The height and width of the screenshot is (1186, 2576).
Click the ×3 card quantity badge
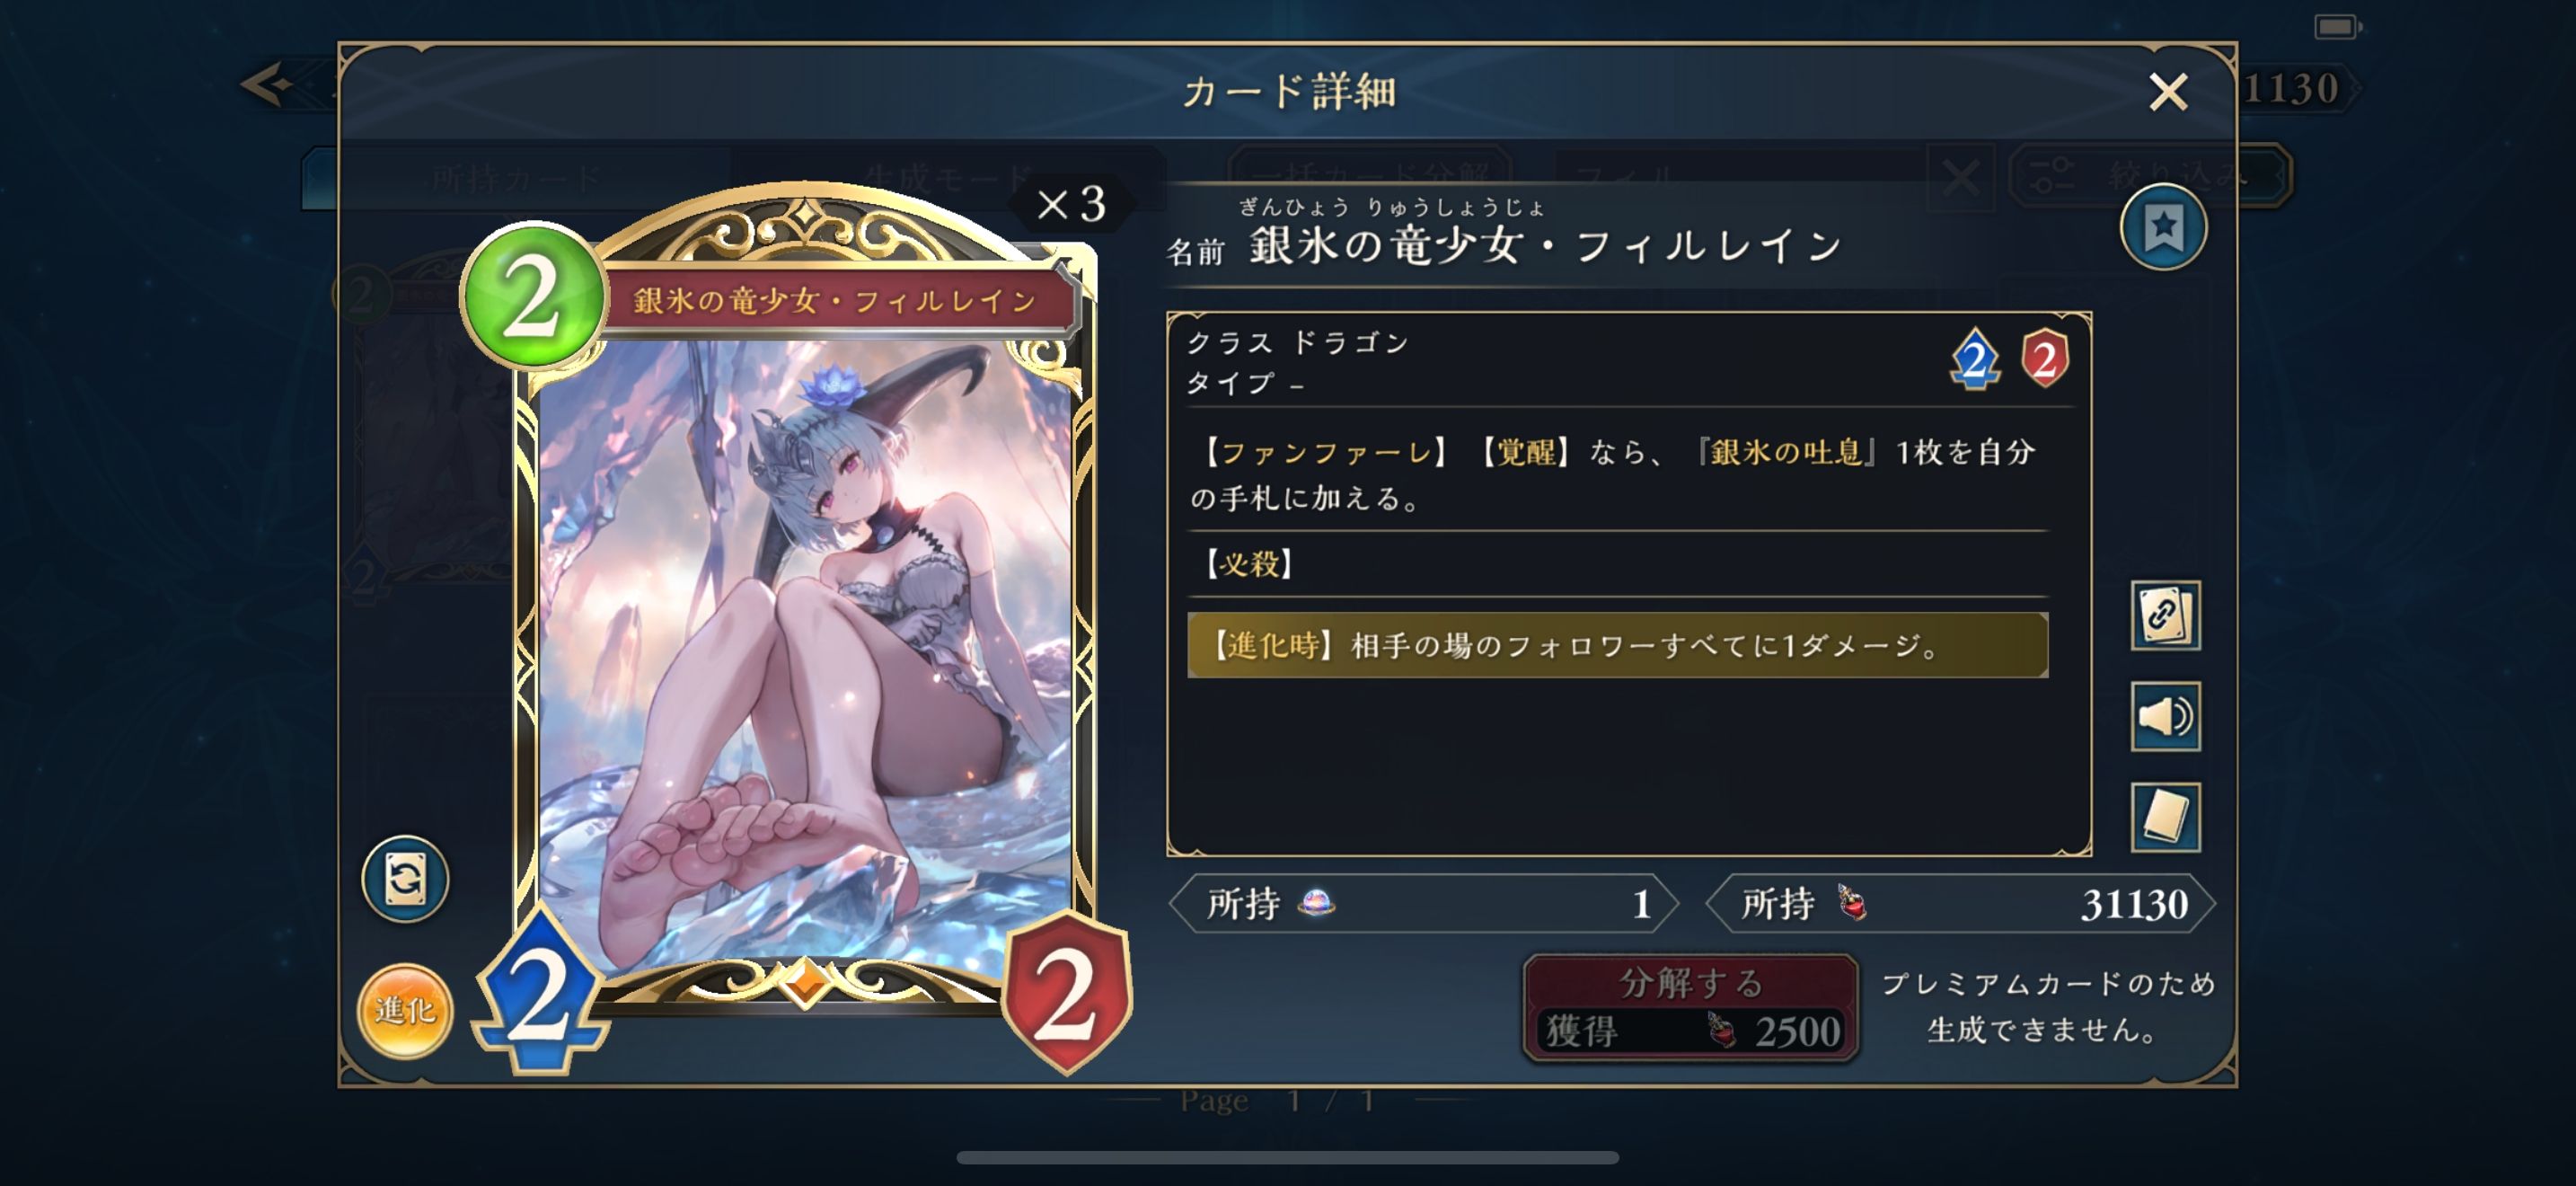coord(1071,205)
